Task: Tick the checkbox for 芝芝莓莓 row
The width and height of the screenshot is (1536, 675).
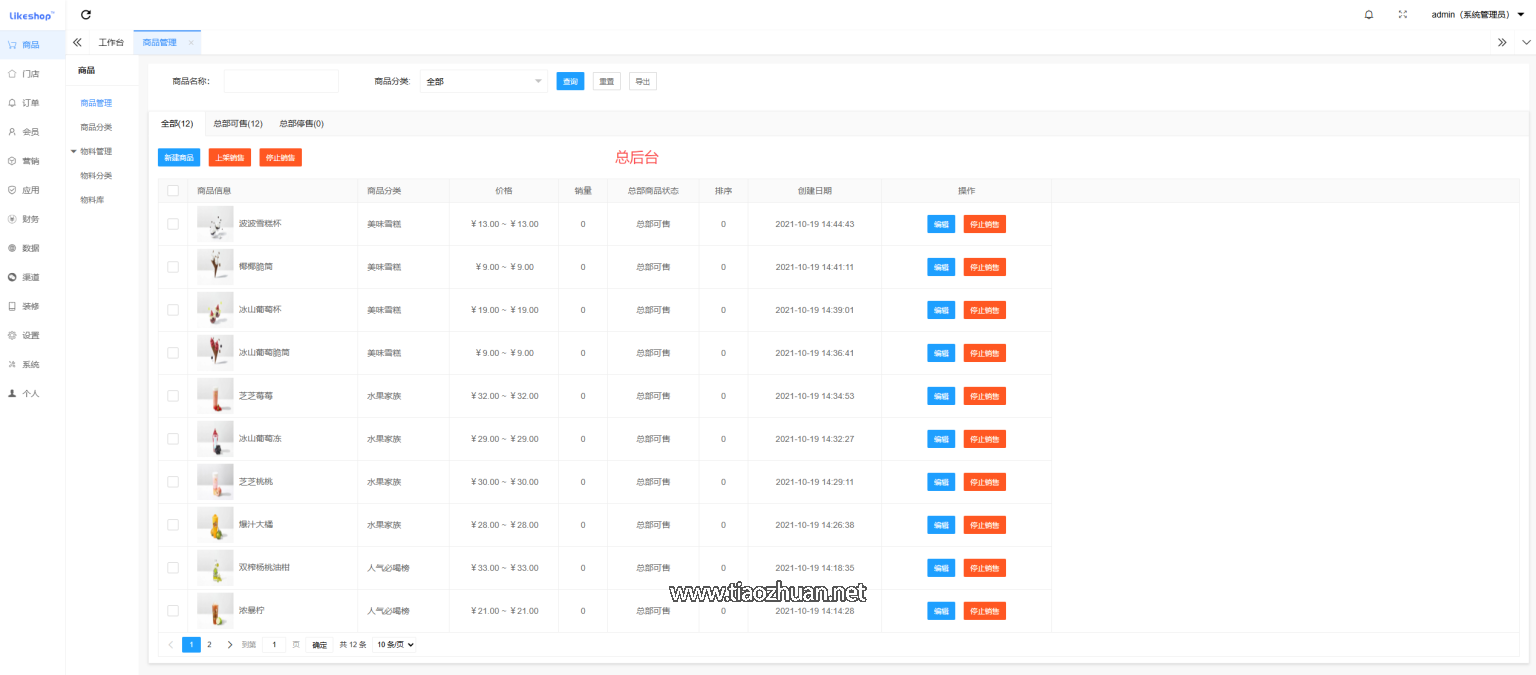Action: (x=173, y=396)
